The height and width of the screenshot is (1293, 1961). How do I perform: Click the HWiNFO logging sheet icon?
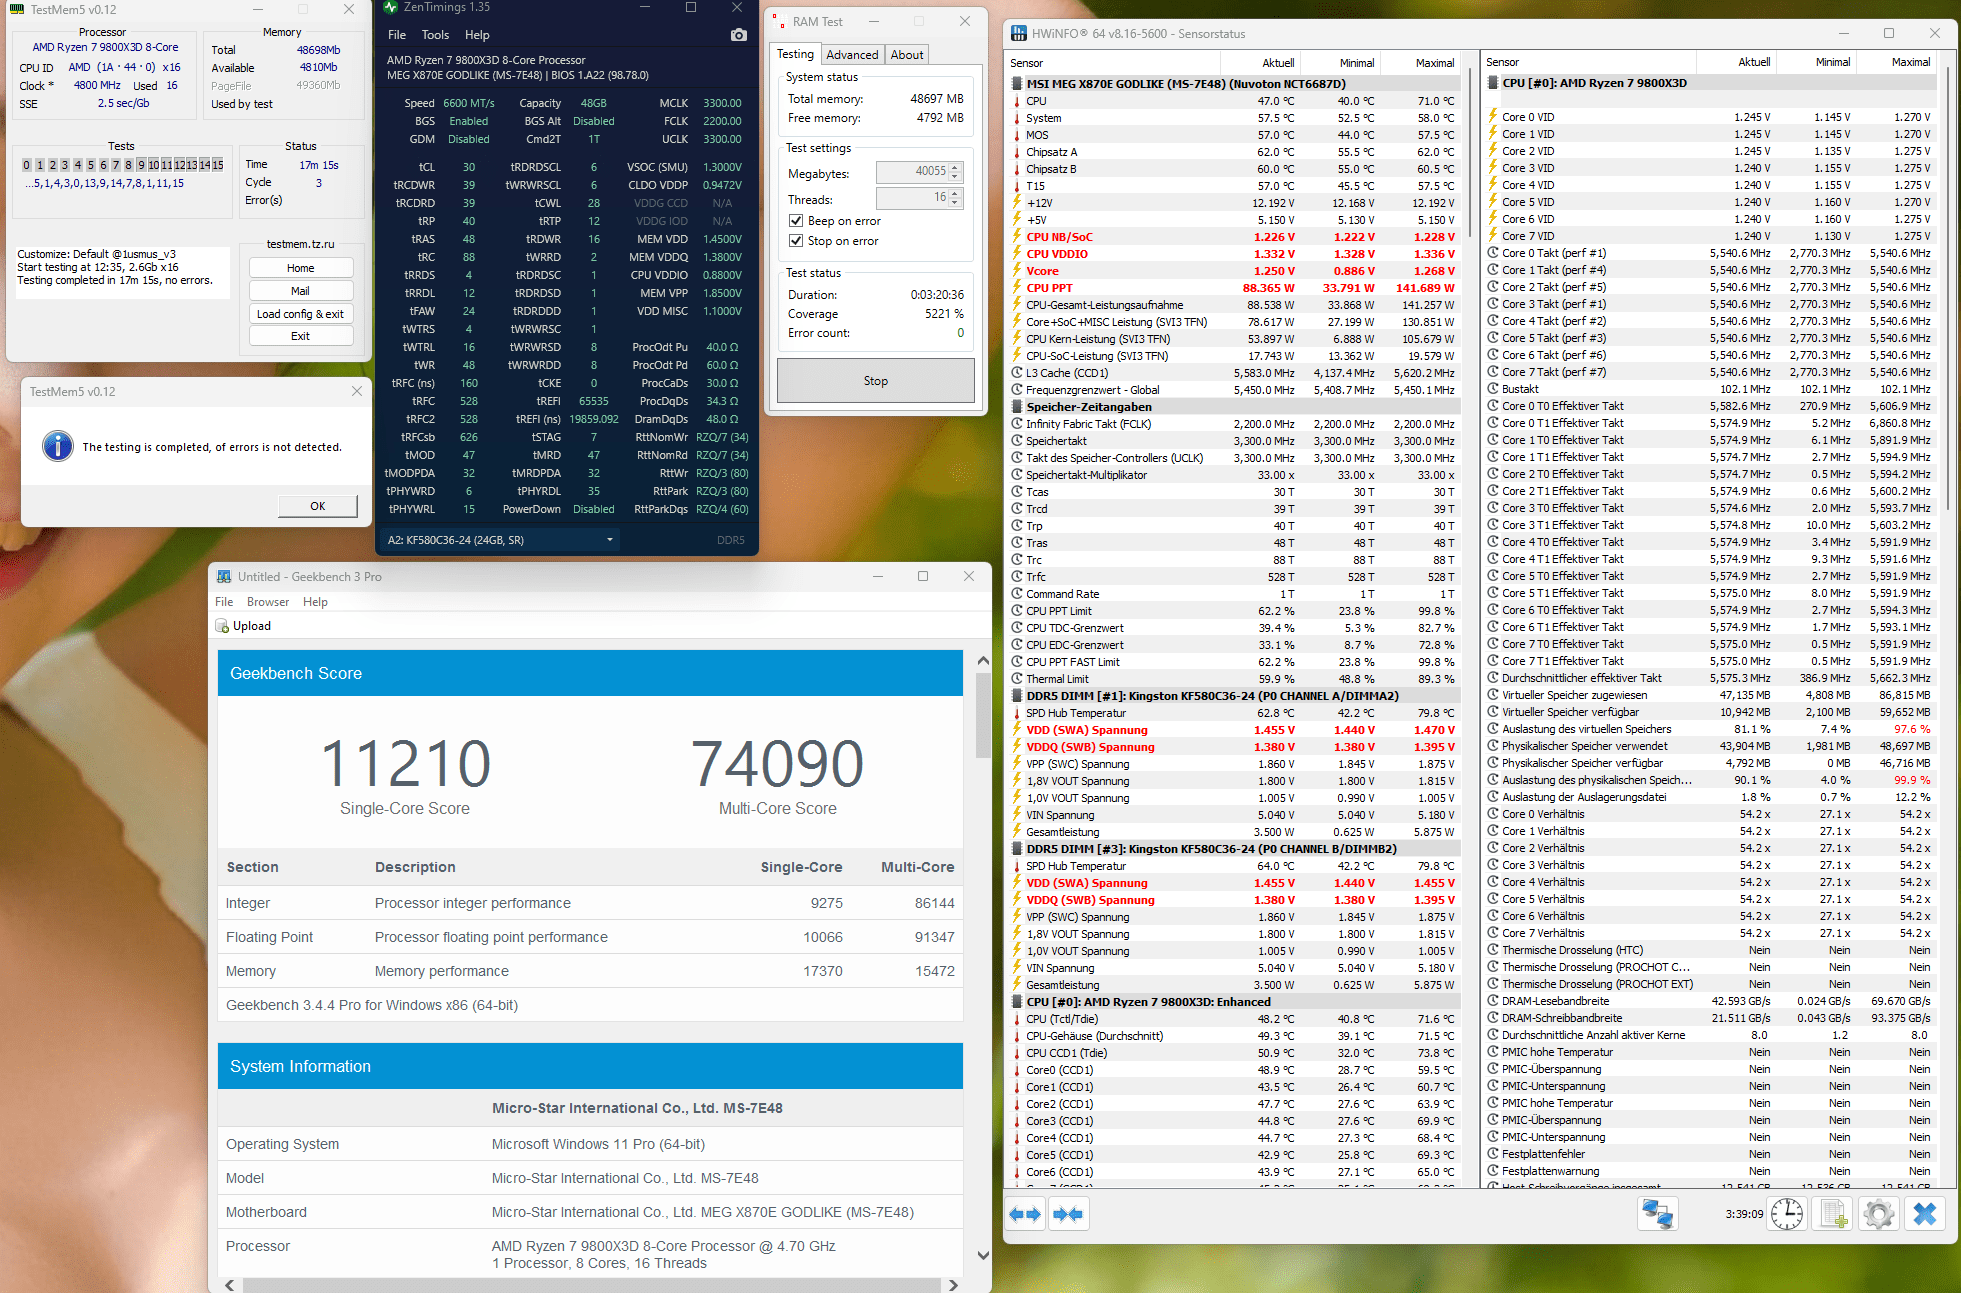pos(1833,1214)
